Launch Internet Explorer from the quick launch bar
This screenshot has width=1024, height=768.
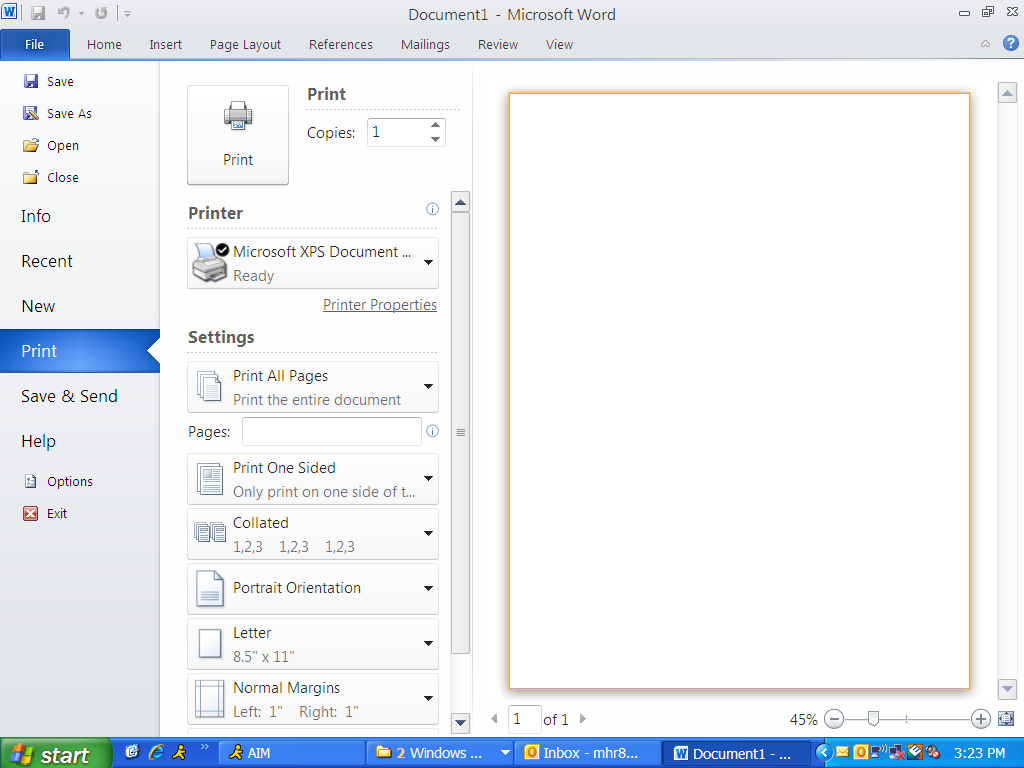click(156, 752)
